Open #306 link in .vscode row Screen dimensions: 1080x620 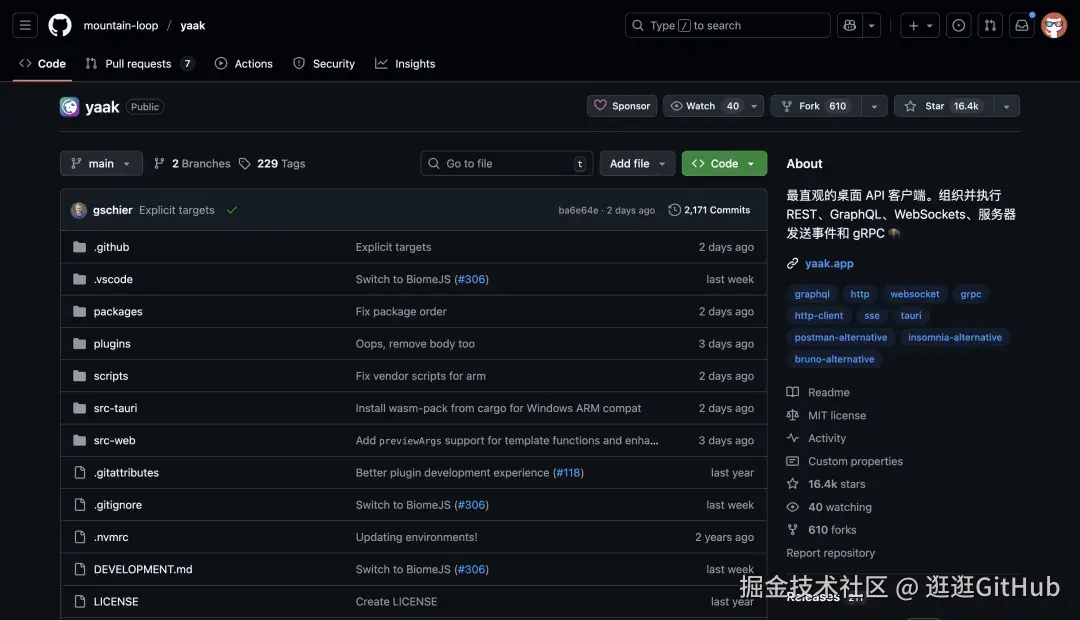coord(472,279)
